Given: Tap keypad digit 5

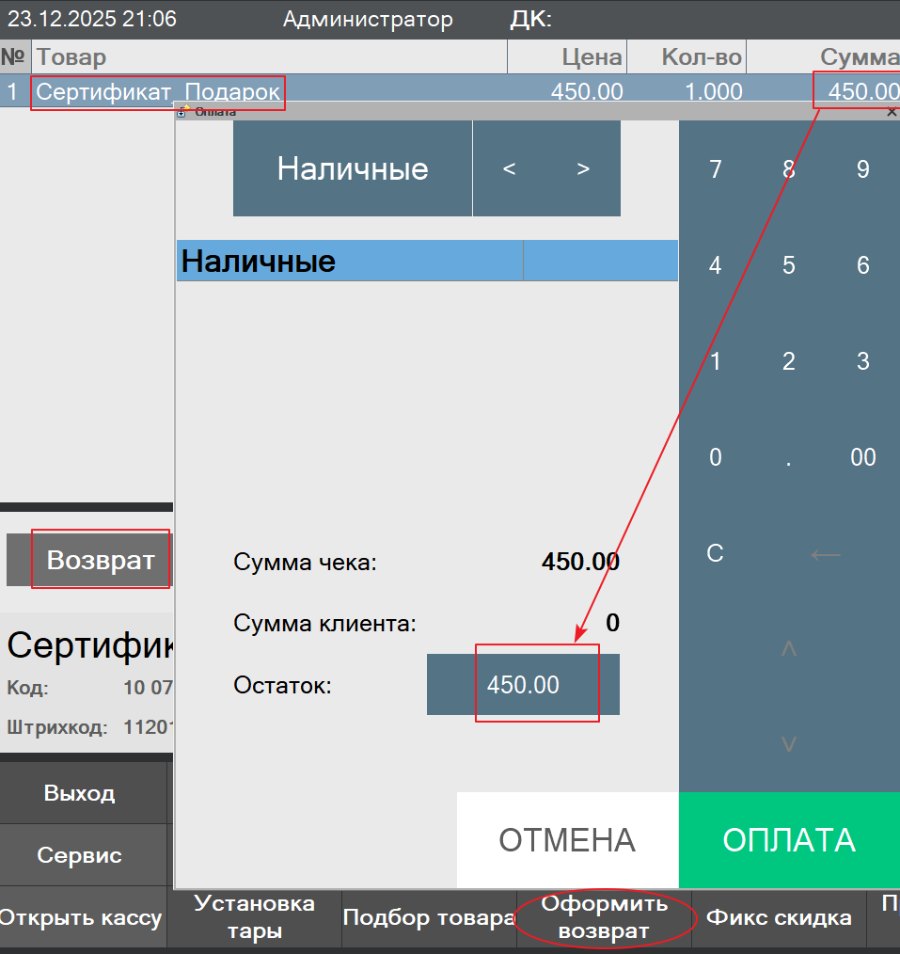Looking at the screenshot, I should [789, 265].
